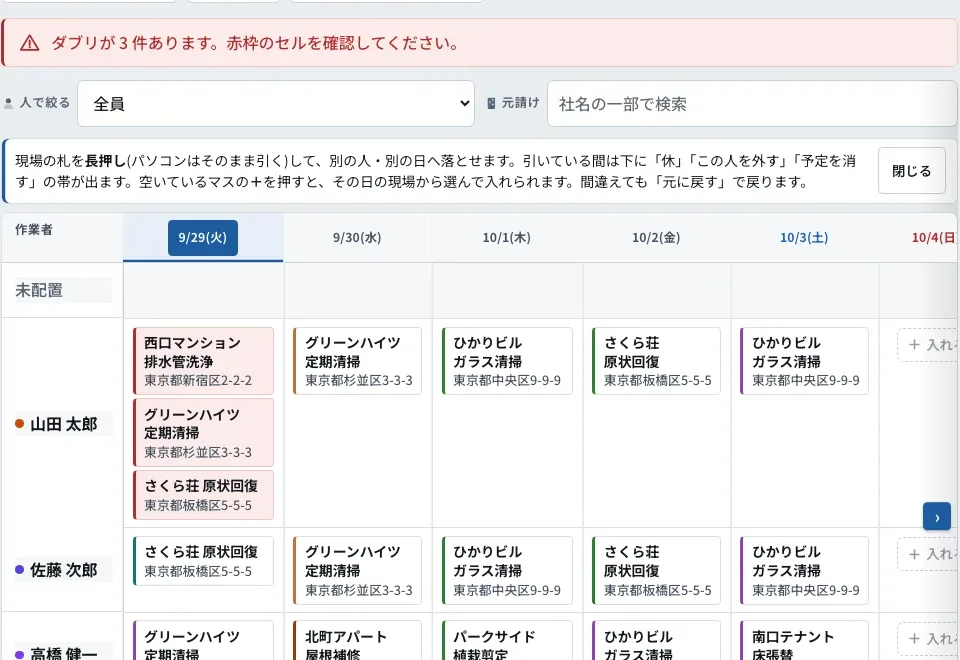Click orange dot next to 山田 太郎
Image resolution: width=960 pixels, height=660 pixels.
20,424
